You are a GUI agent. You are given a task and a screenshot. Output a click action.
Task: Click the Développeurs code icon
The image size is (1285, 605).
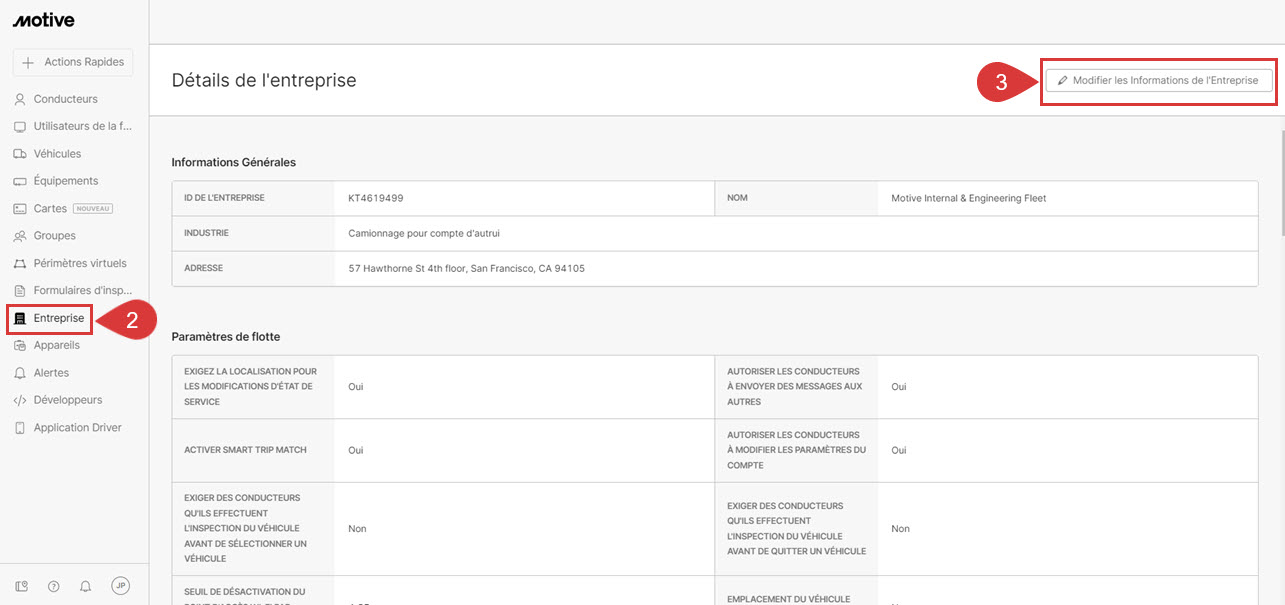tap(20, 400)
